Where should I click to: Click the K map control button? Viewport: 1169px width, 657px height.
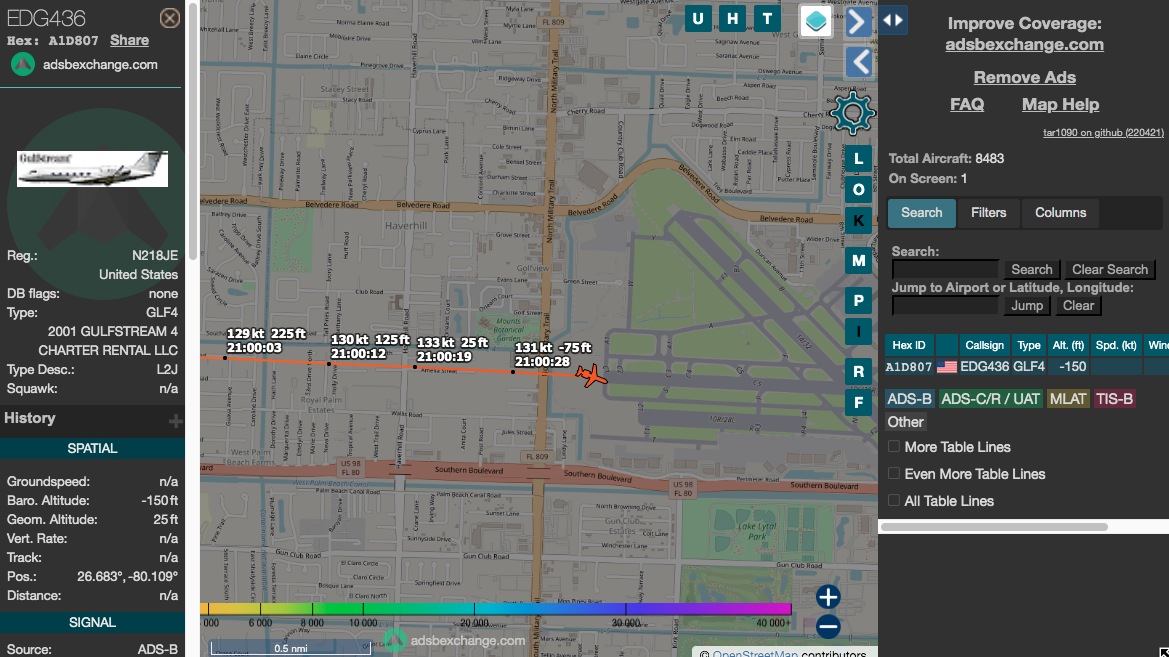(x=858, y=221)
